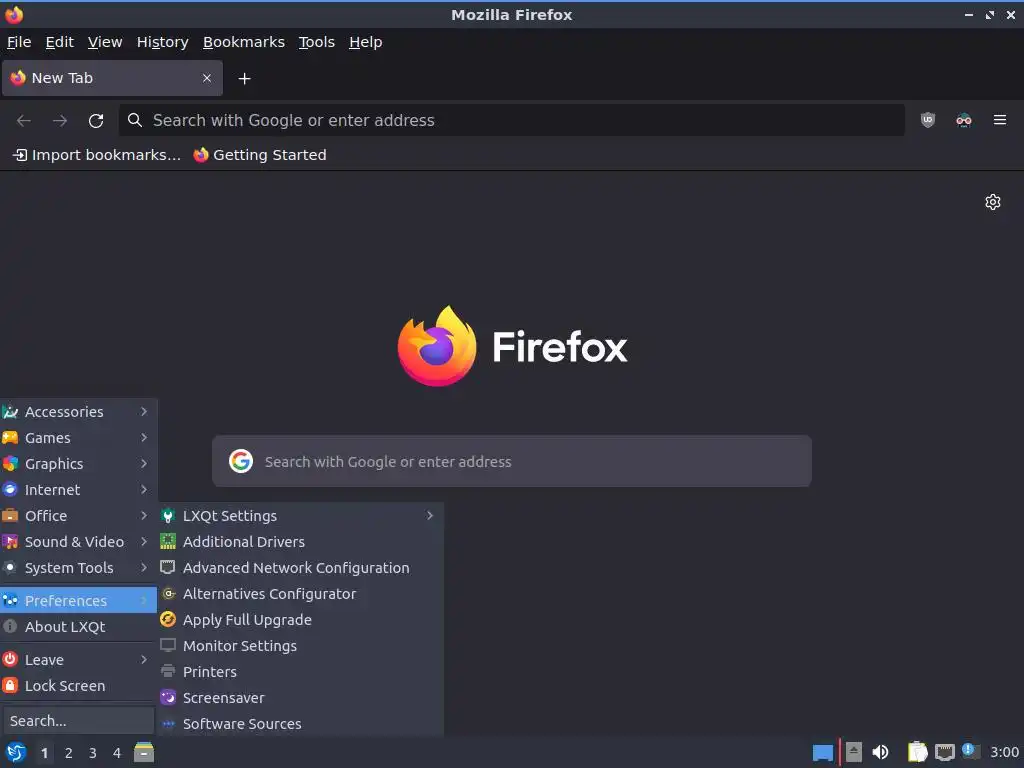Open the Firefox hamburger application menu

(999, 120)
